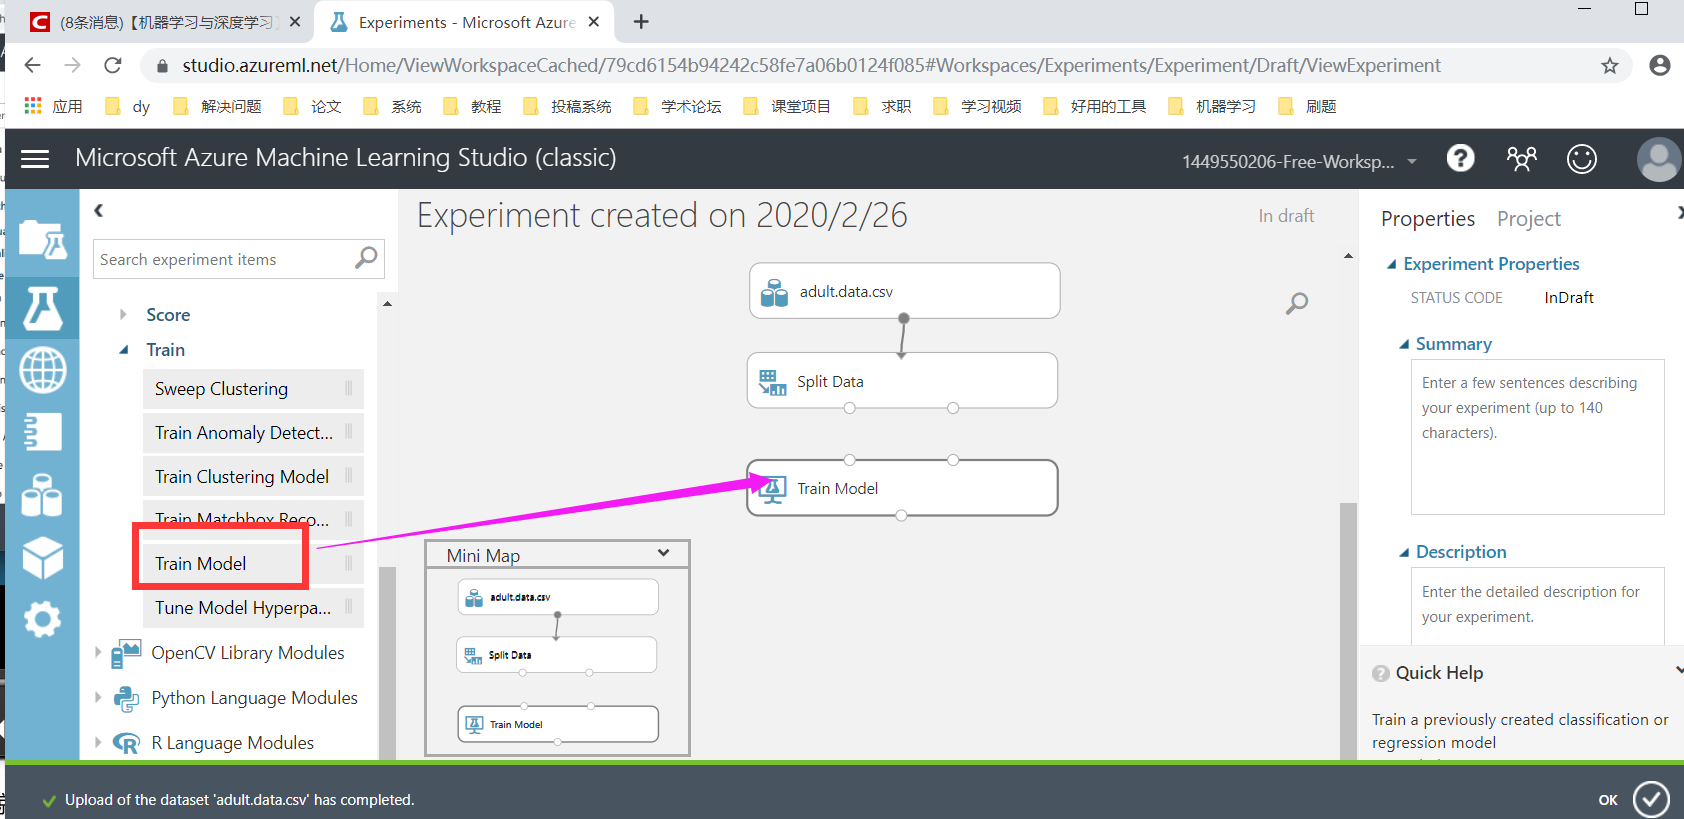Screen dimensions: 1684x819
Task: Collapse the Summary section
Action: 1404,344
